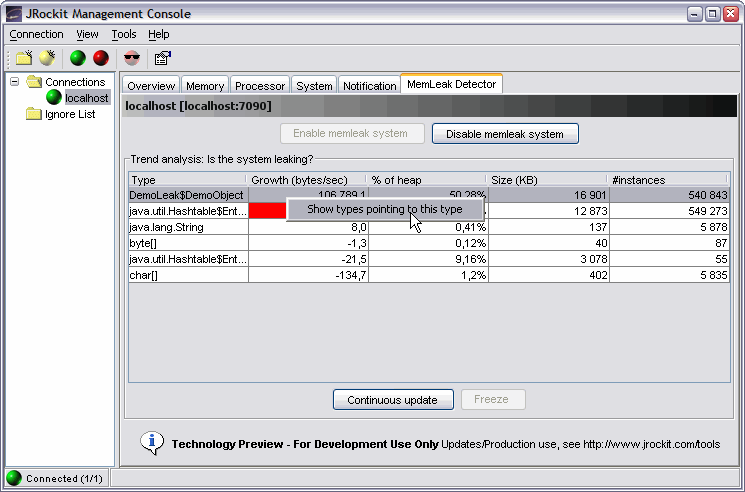Minimize the JRockit Management Console window
This screenshot has height=492, width=745.
tap(695, 14)
